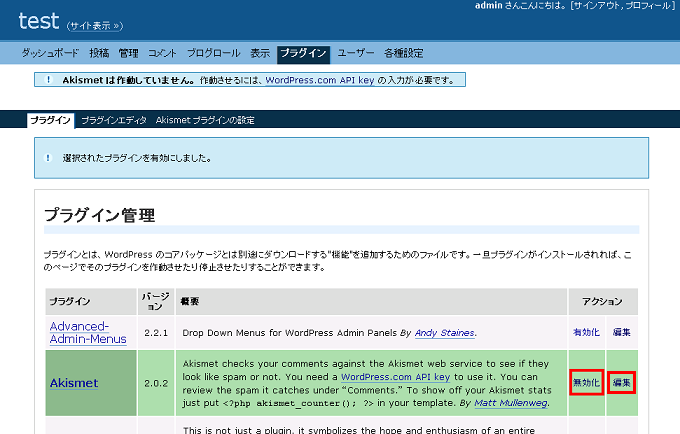This screenshot has height=434, width=680.
Task: Click 編集 in the Advanced-Admin-Menus row
Action: [x=621, y=333]
